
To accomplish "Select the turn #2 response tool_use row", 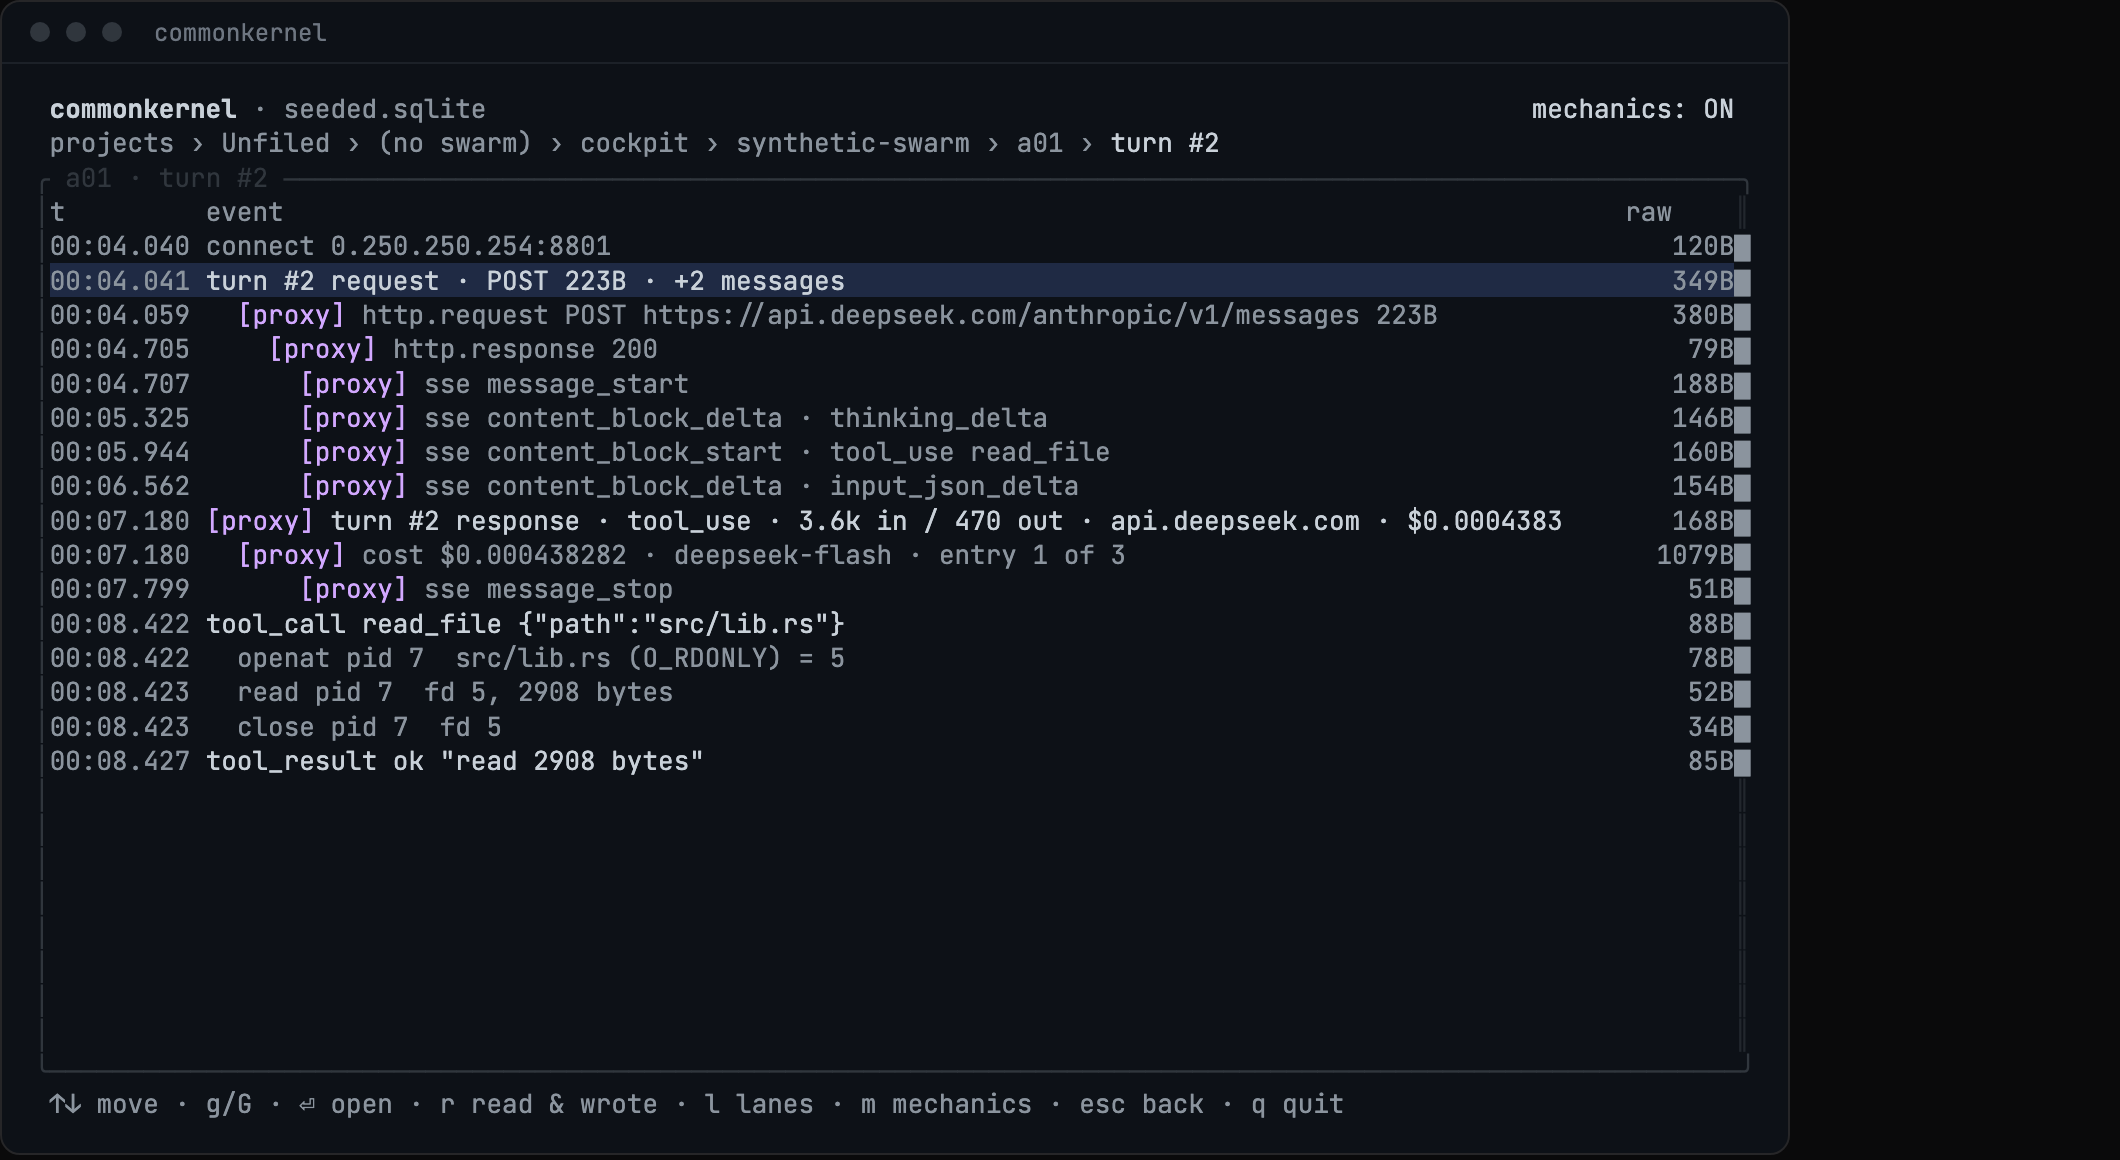I will point(894,521).
